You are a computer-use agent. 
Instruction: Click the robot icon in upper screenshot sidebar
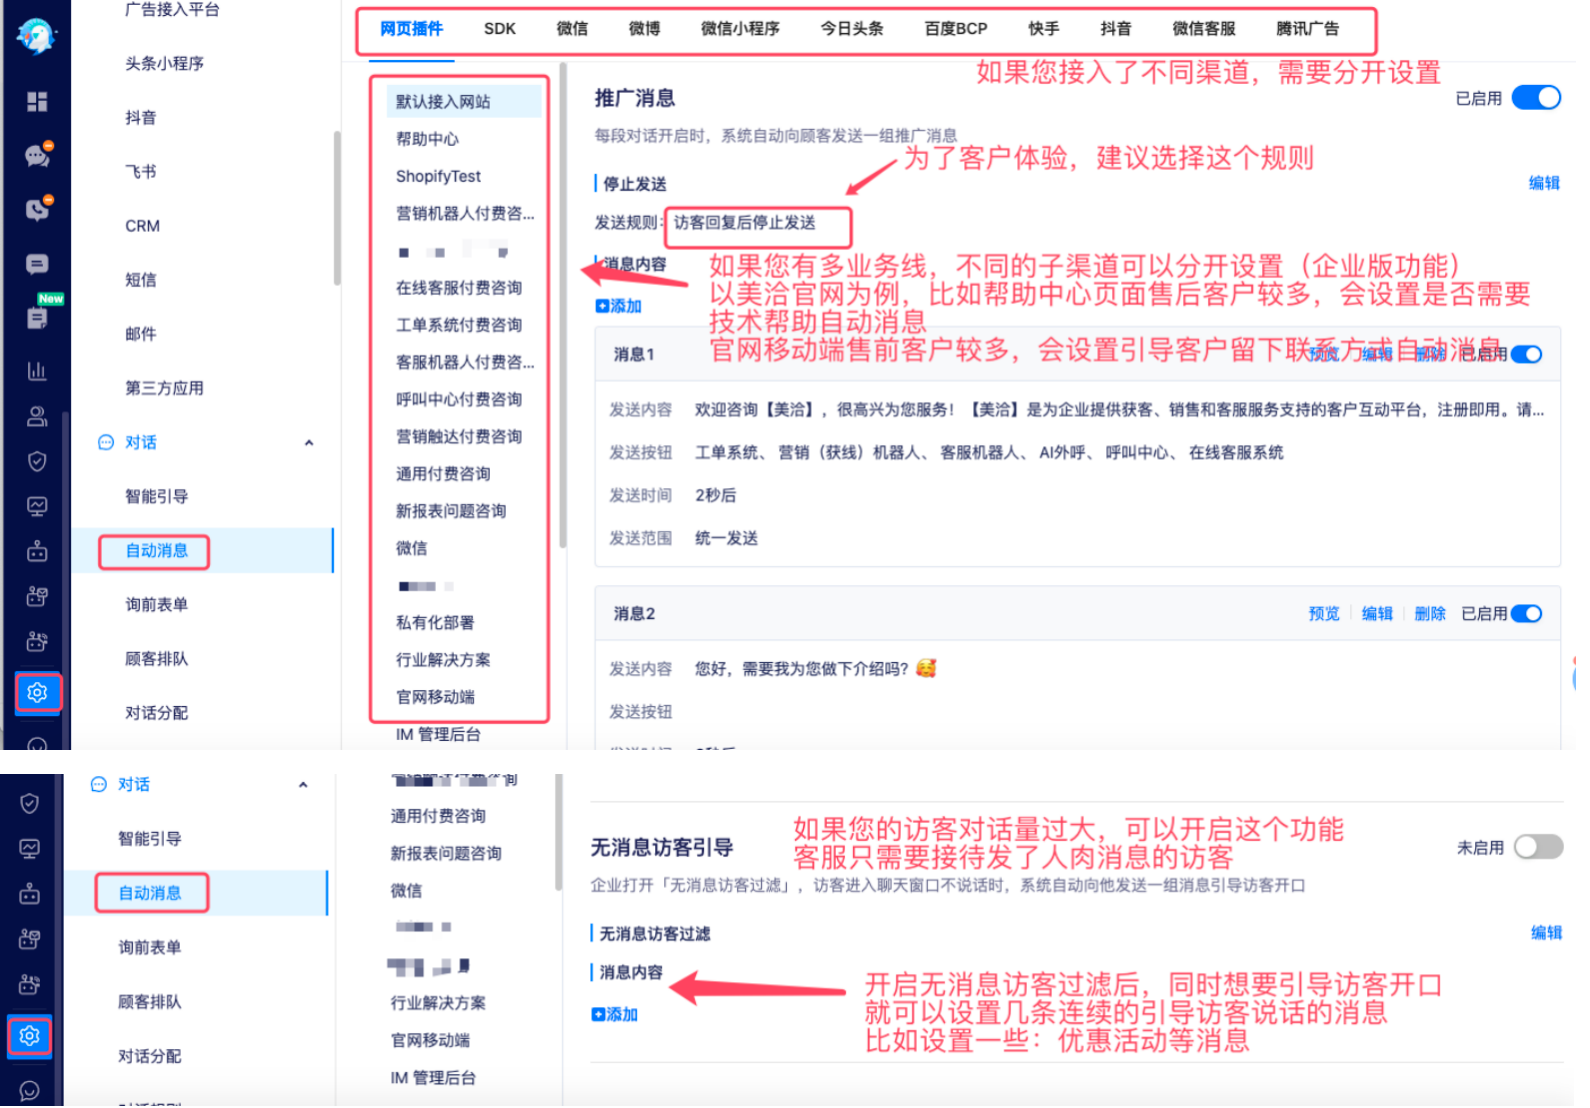pos(37,551)
